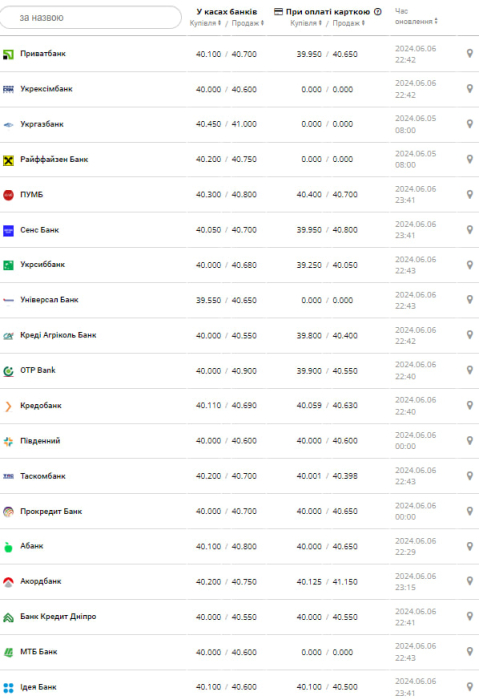Sort by card payment Купівля column

click(x=306, y=23)
